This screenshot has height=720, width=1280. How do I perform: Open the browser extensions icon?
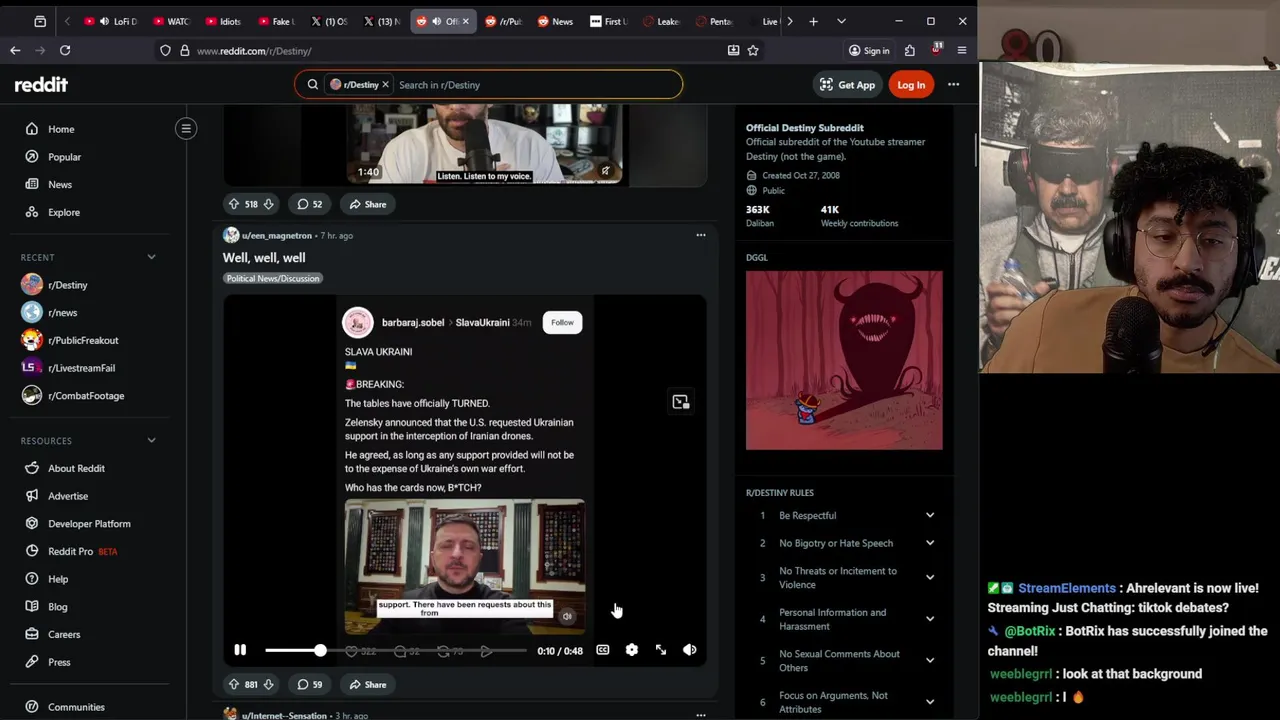coord(910,50)
